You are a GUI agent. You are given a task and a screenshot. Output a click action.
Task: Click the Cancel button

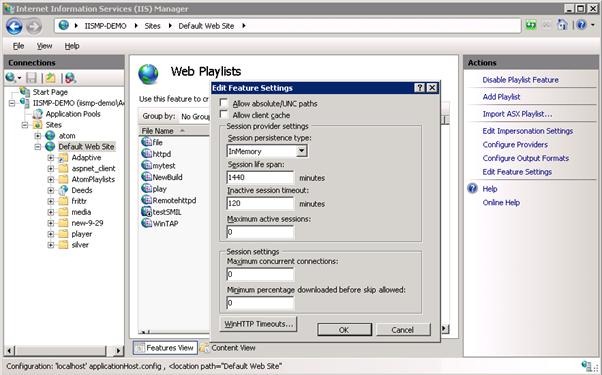point(403,330)
